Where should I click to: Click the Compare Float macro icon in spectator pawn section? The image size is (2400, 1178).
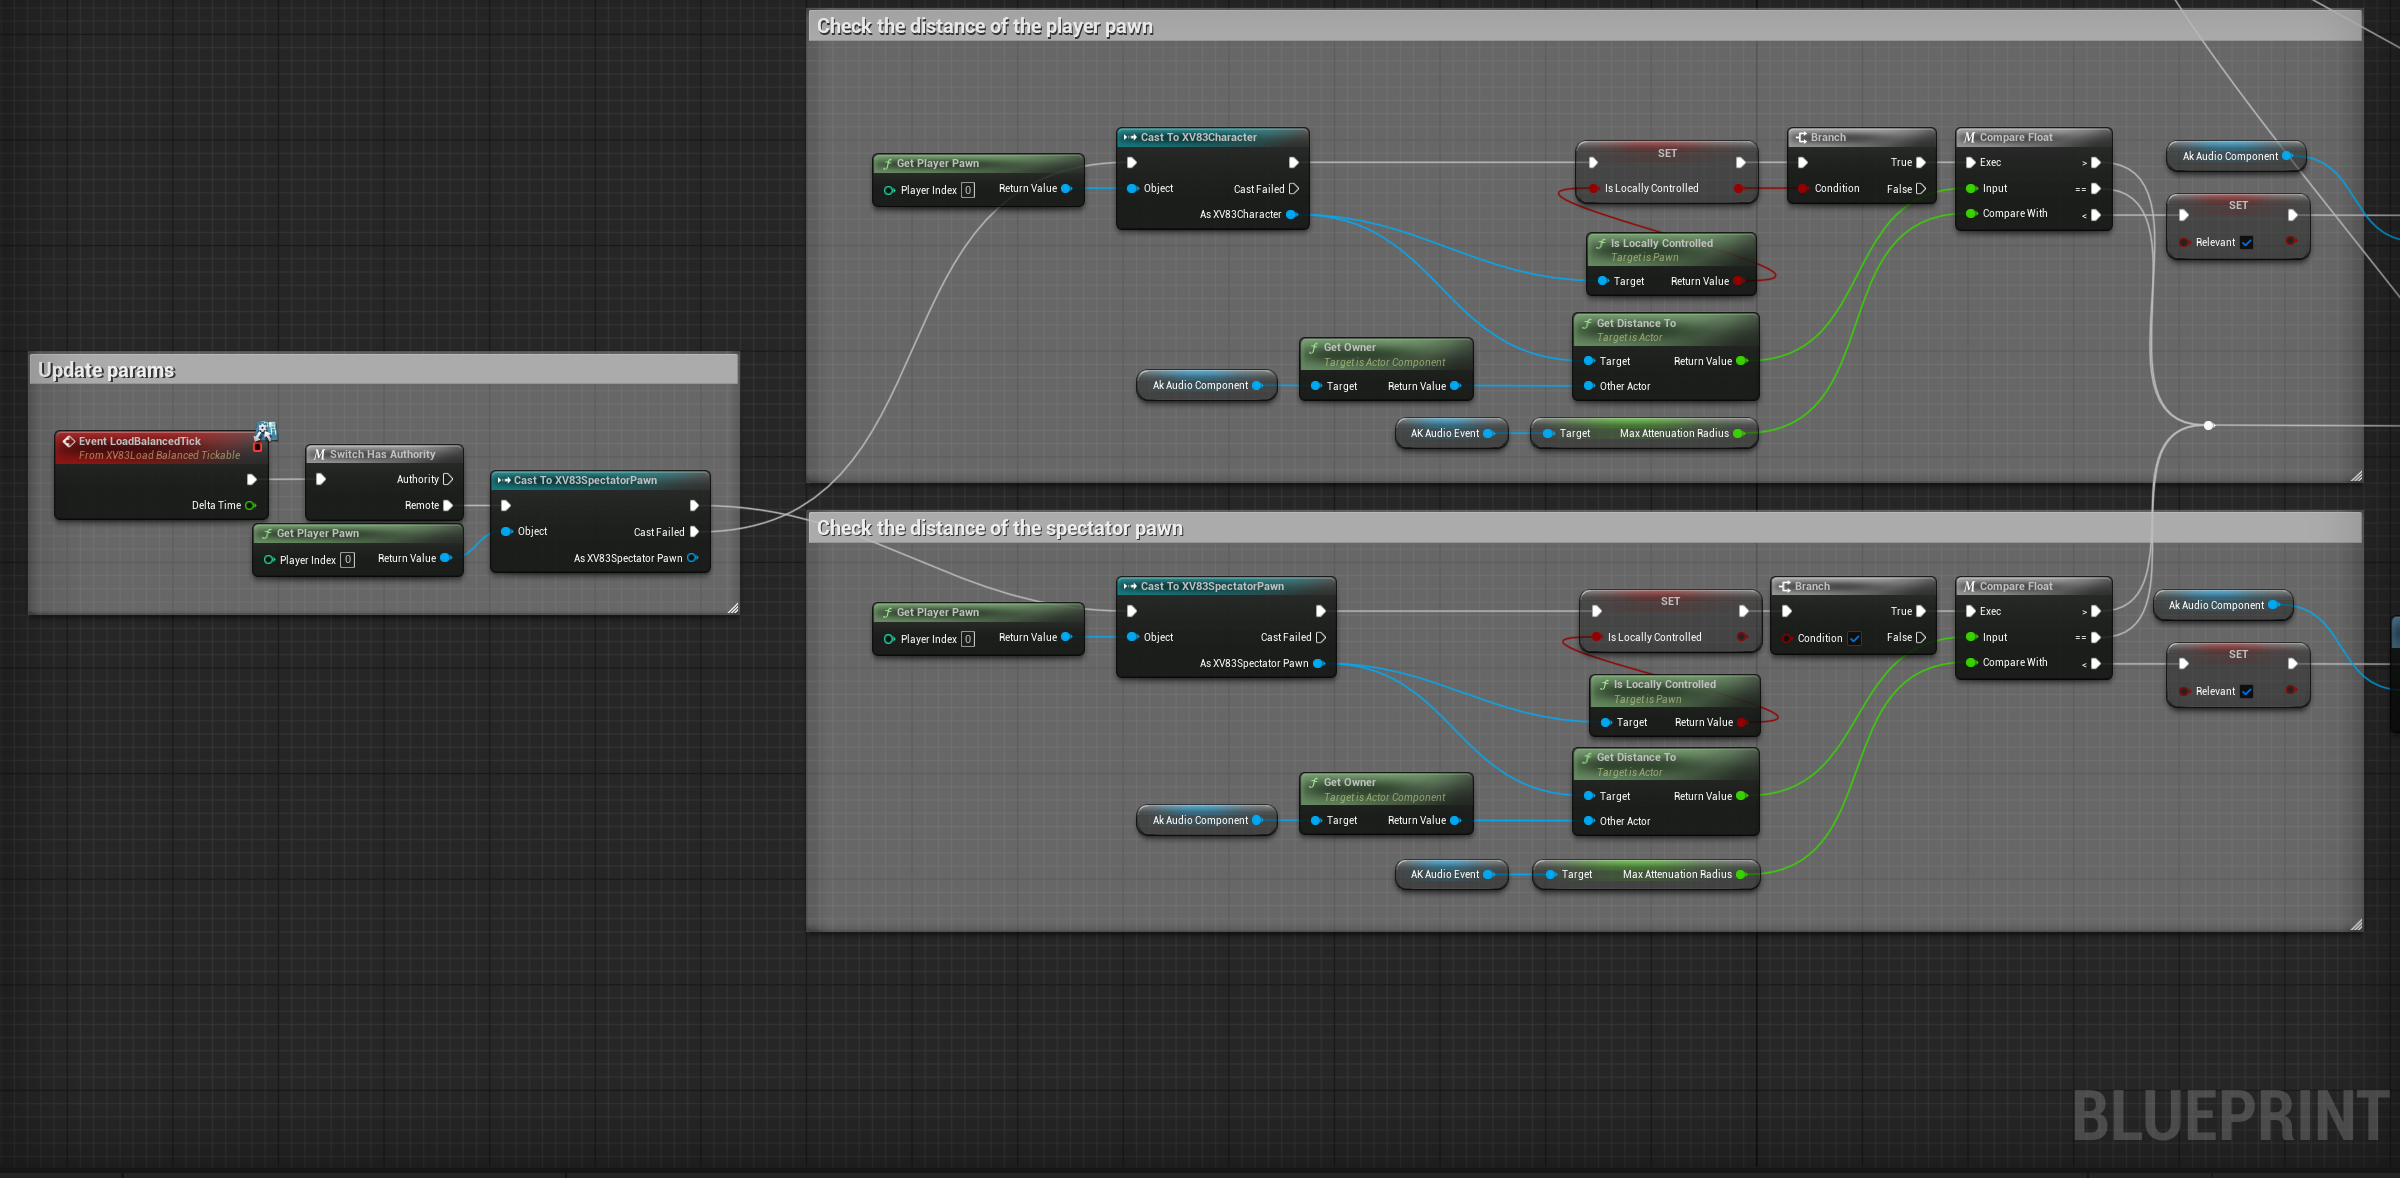click(x=1969, y=586)
